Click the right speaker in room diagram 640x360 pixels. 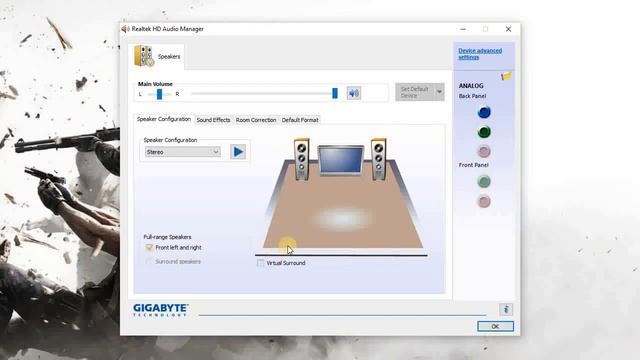378,160
